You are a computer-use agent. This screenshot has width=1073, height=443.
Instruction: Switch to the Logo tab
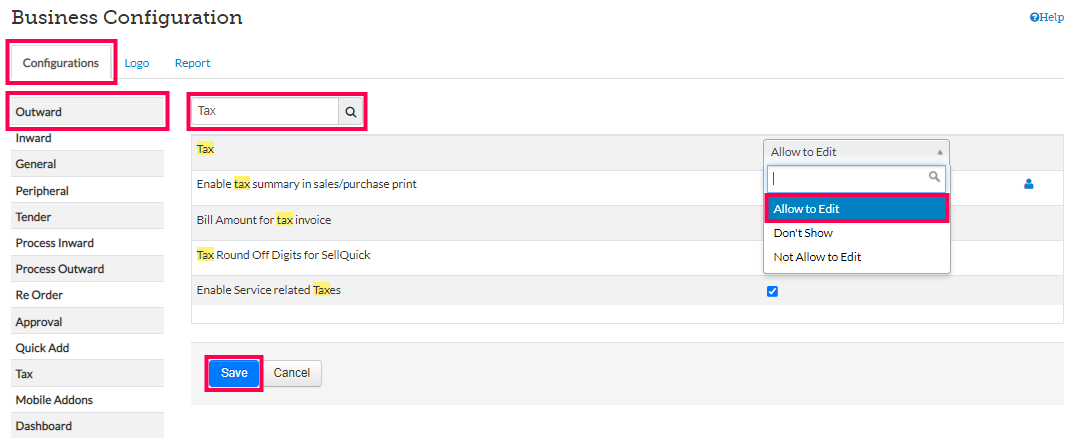(x=137, y=63)
